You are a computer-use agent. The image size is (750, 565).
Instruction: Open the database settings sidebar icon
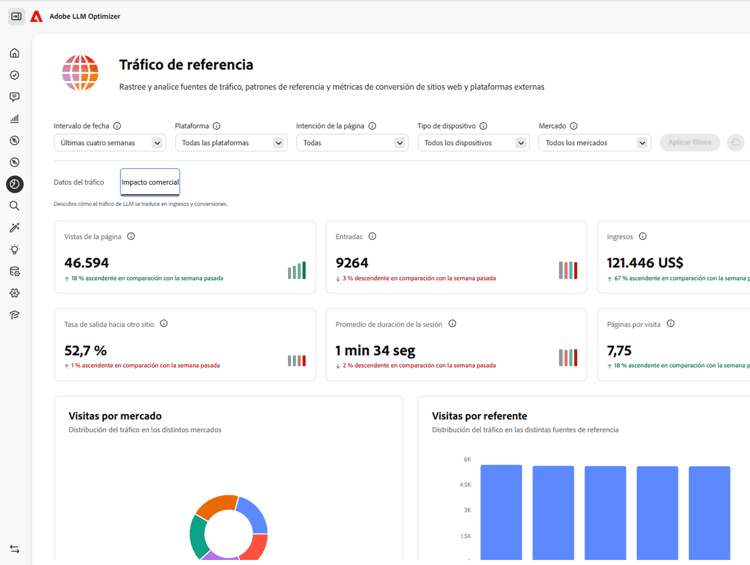15,272
